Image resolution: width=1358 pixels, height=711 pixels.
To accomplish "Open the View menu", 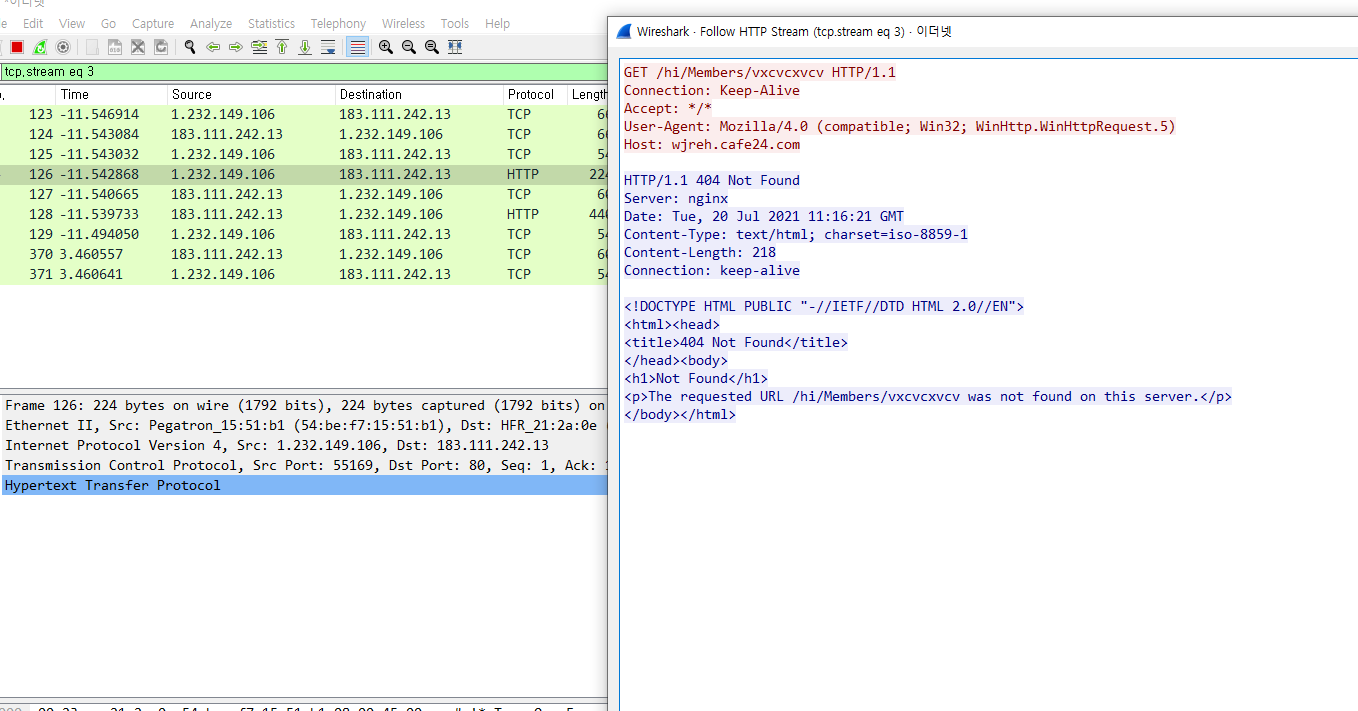I will (72, 23).
